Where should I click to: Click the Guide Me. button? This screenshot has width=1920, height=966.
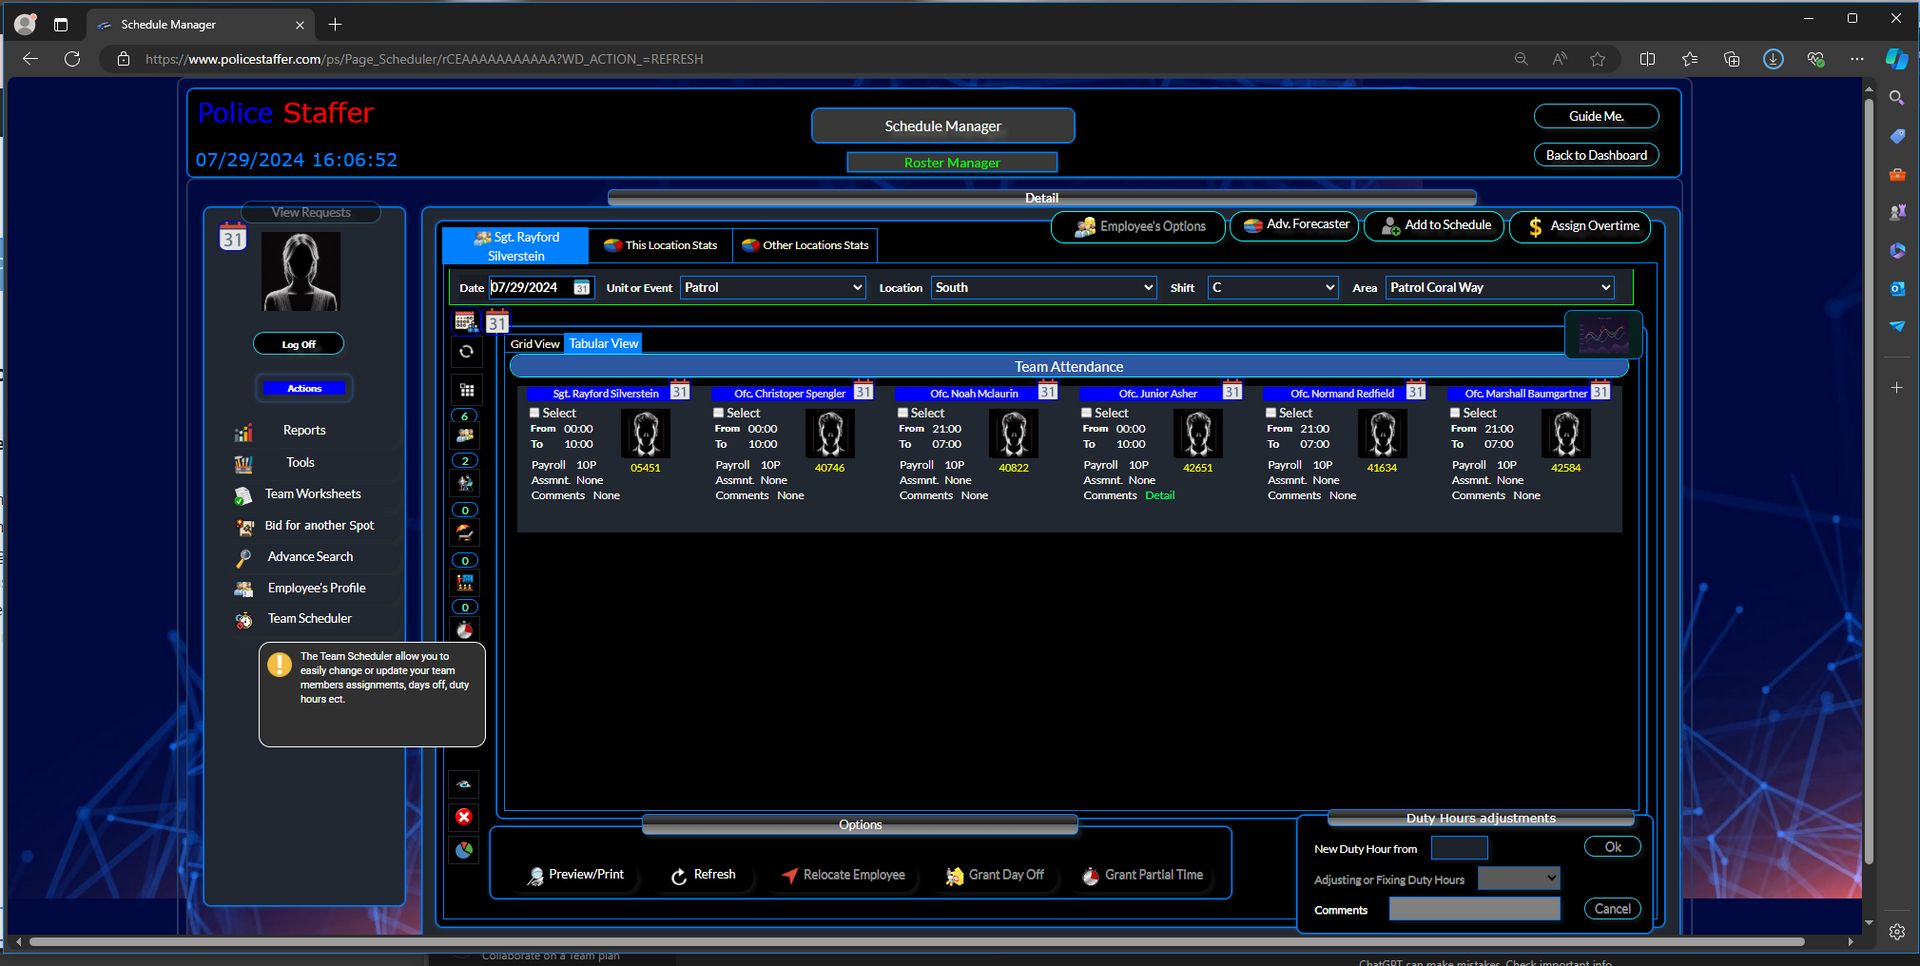(1596, 117)
